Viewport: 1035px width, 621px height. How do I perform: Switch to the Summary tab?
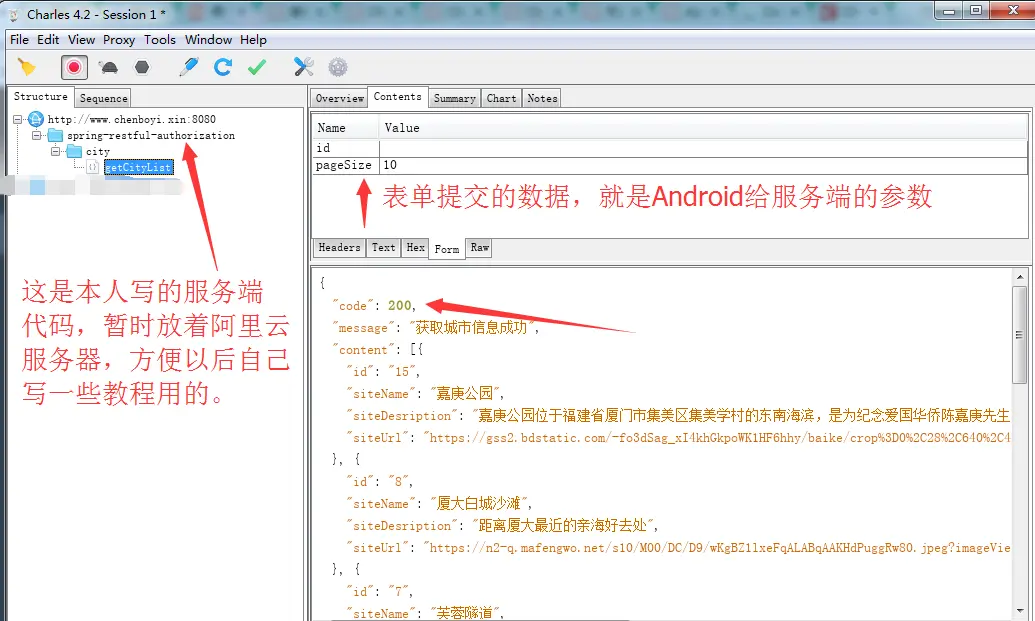pos(454,98)
